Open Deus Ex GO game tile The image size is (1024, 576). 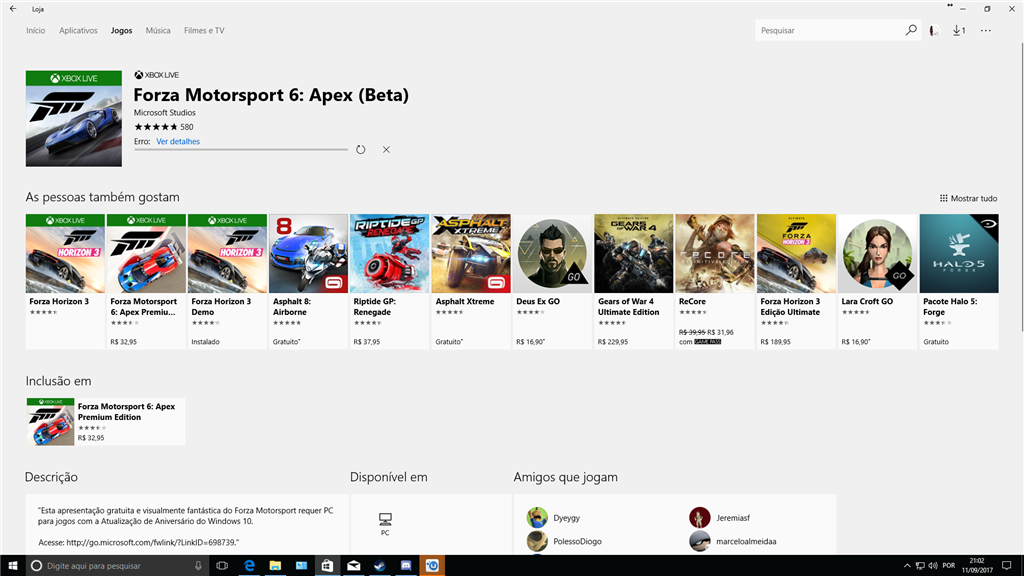click(x=552, y=281)
